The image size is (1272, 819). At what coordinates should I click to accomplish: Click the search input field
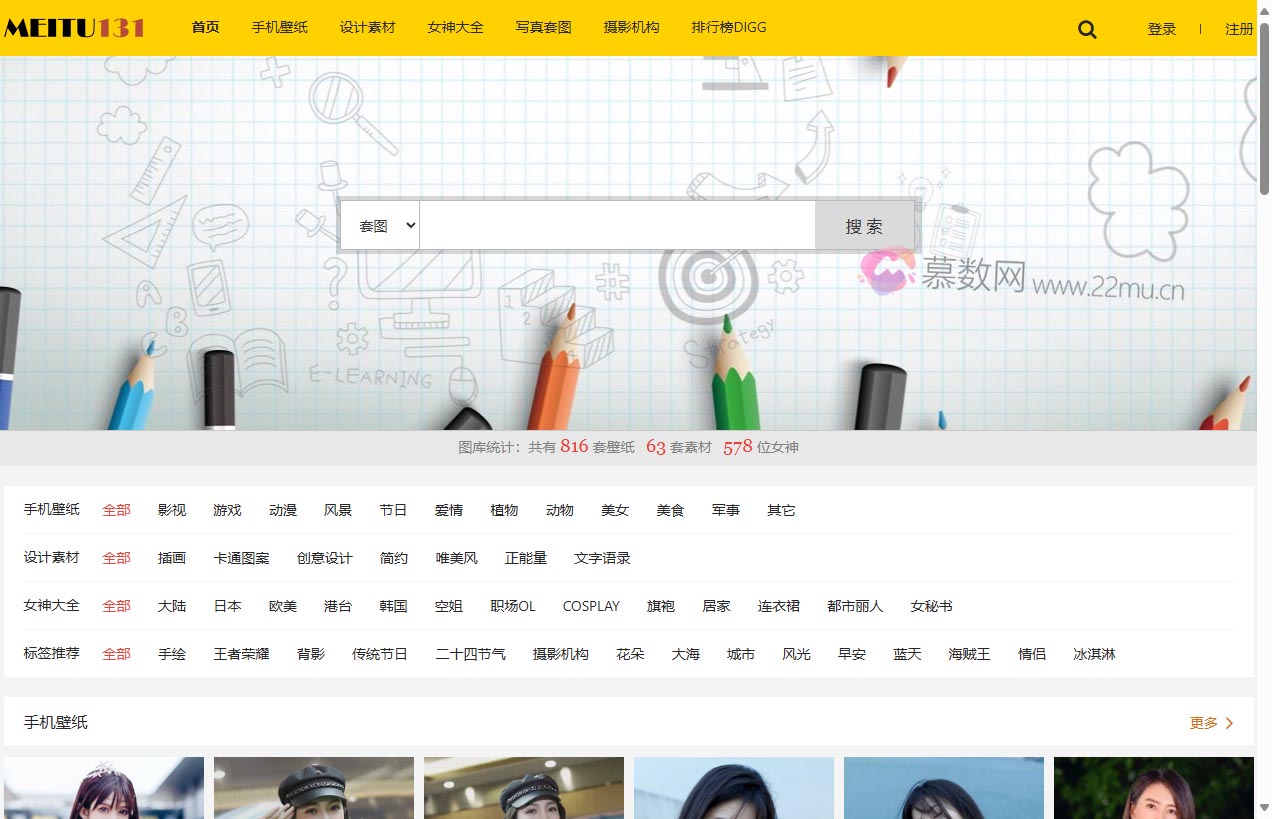click(x=617, y=225)
